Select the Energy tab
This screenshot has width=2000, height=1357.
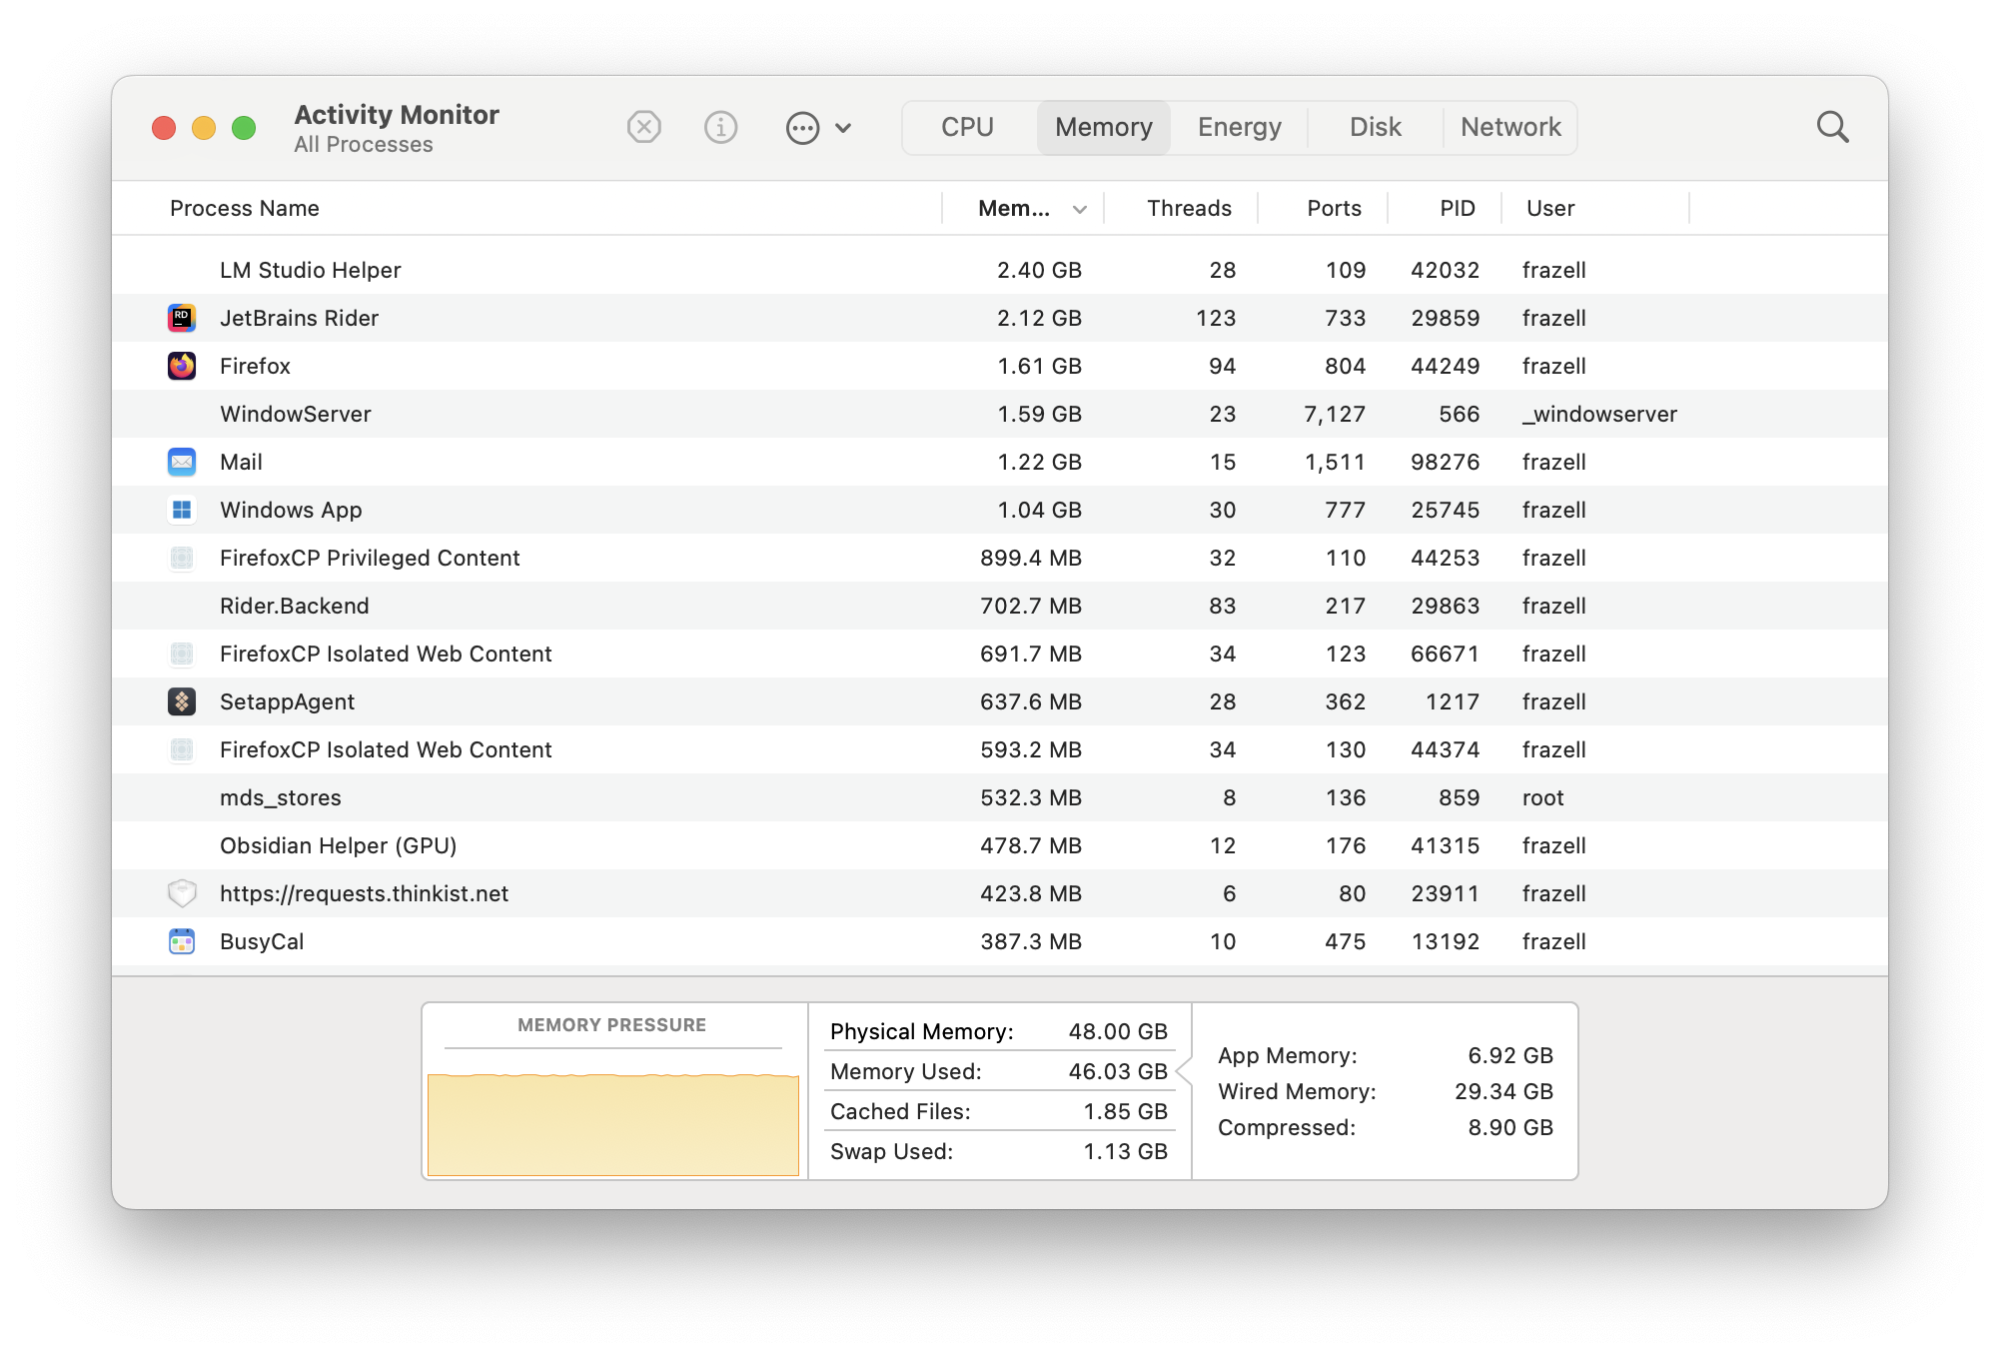(x=1239, y=127)
